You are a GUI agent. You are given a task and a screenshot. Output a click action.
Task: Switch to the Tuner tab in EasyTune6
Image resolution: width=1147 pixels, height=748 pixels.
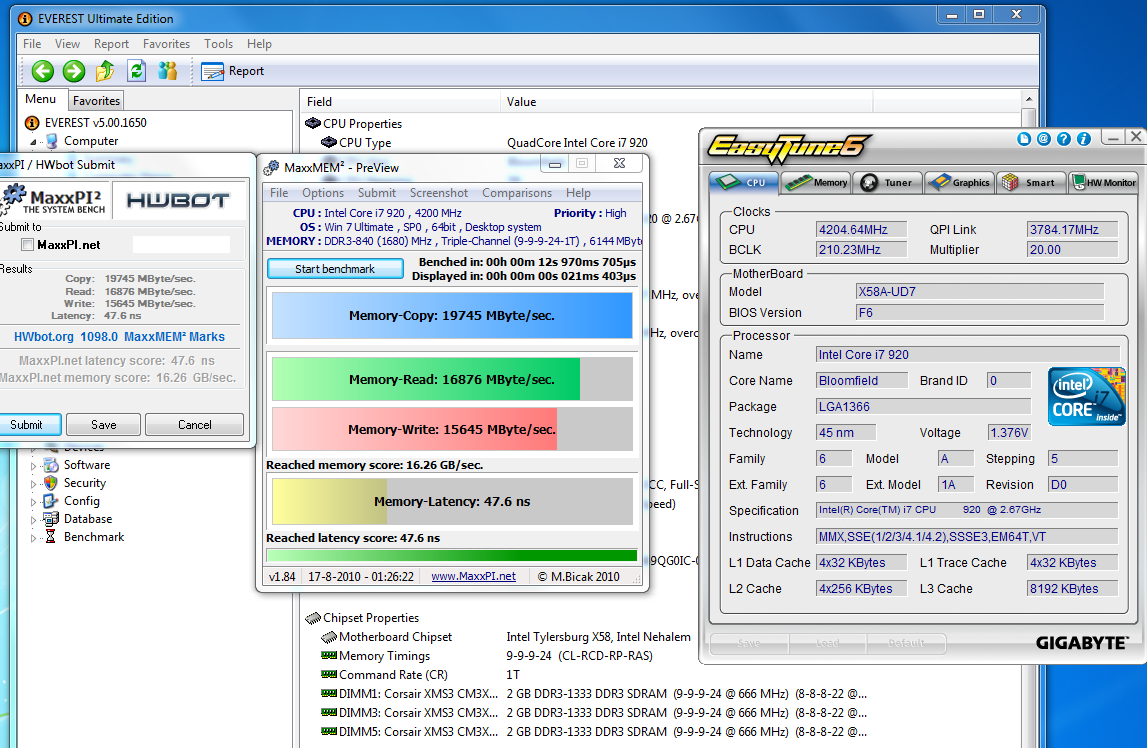(887, 182)
